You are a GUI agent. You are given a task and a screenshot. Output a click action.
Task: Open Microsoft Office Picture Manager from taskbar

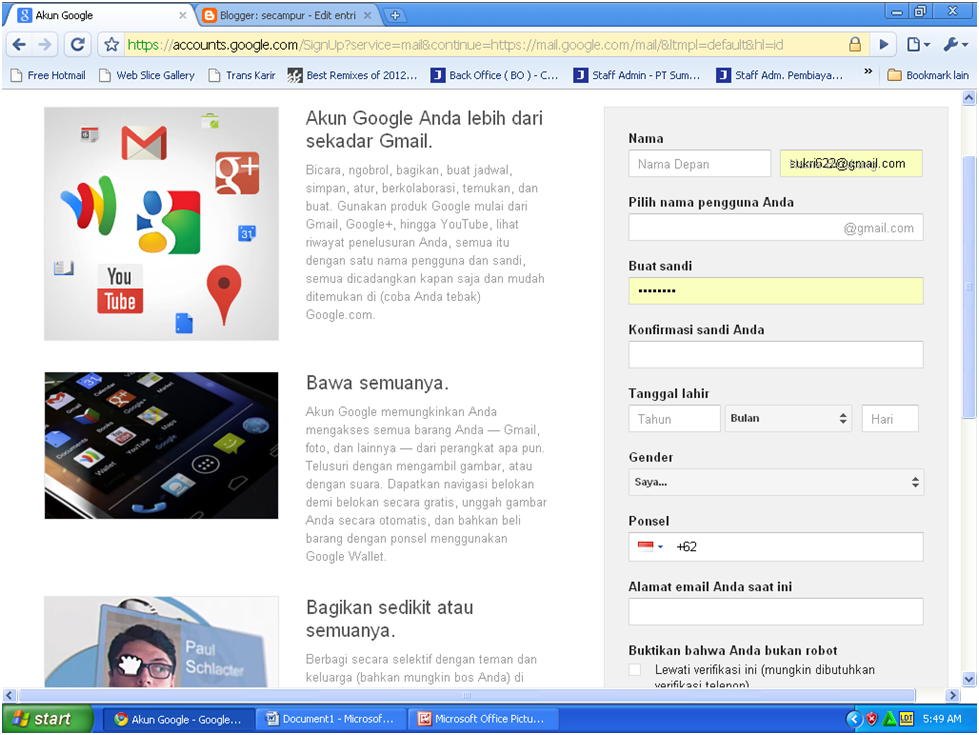pyautogui.click(x=484, y=718)
